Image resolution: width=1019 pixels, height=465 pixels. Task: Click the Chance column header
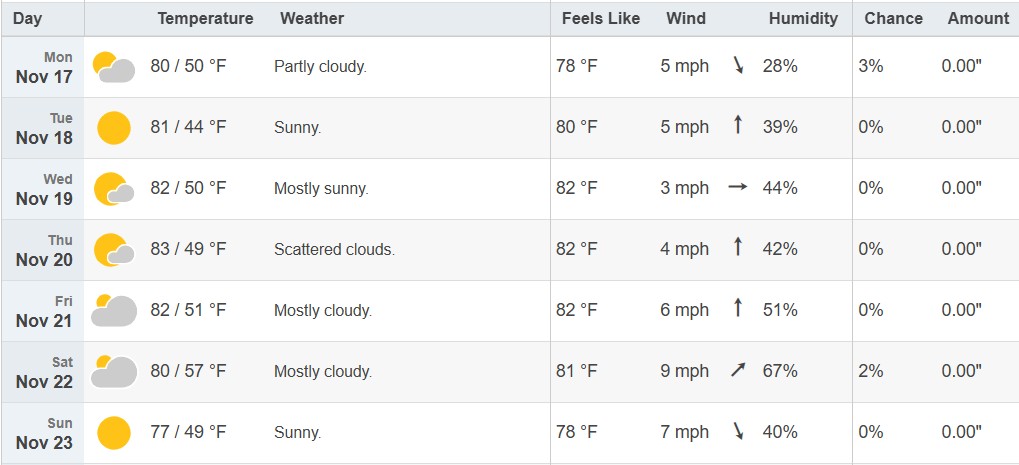(x=893, y=18)
